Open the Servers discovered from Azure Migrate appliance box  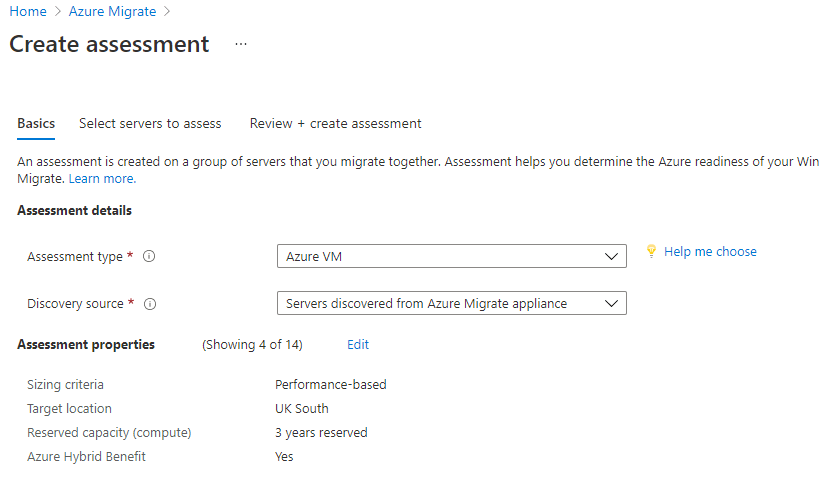[x=452, y=303]
